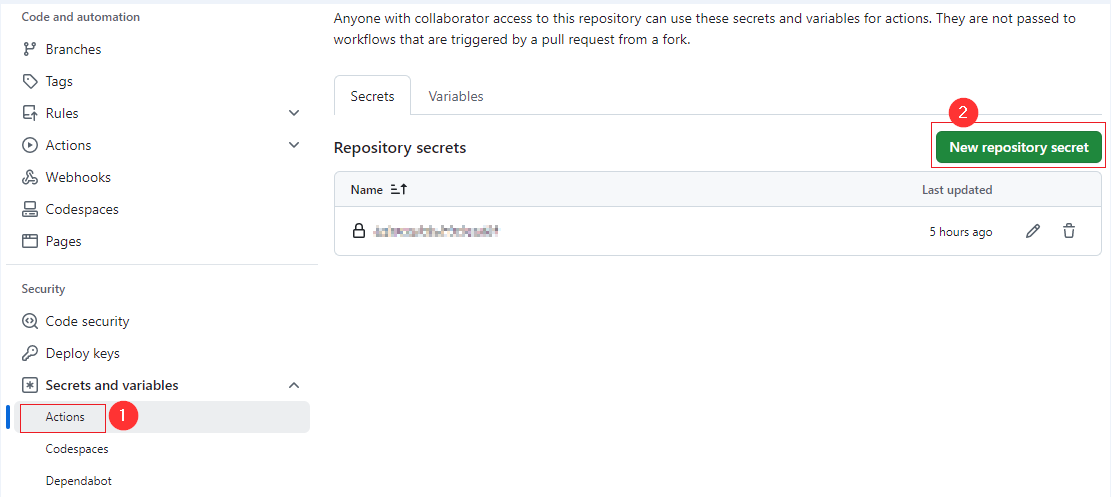Viewport: 1111px width, 497px height.
Task: Click the New repository secret button
Action: pyautogui.click(x=1018, y=147)
